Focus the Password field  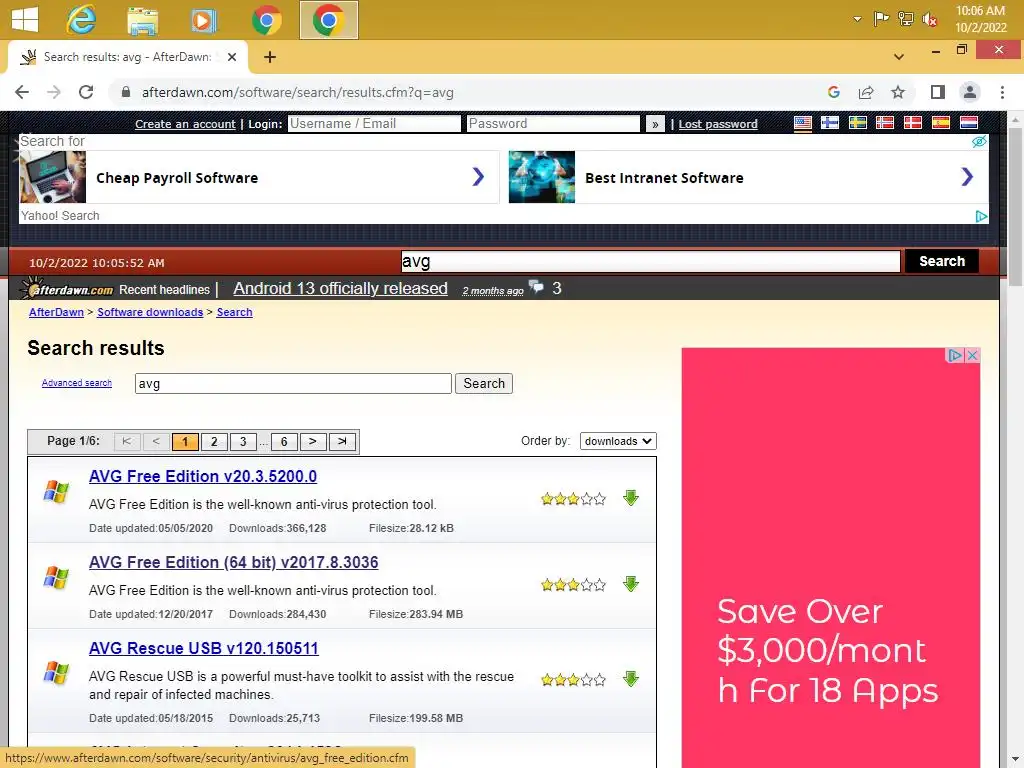(553, 123)
